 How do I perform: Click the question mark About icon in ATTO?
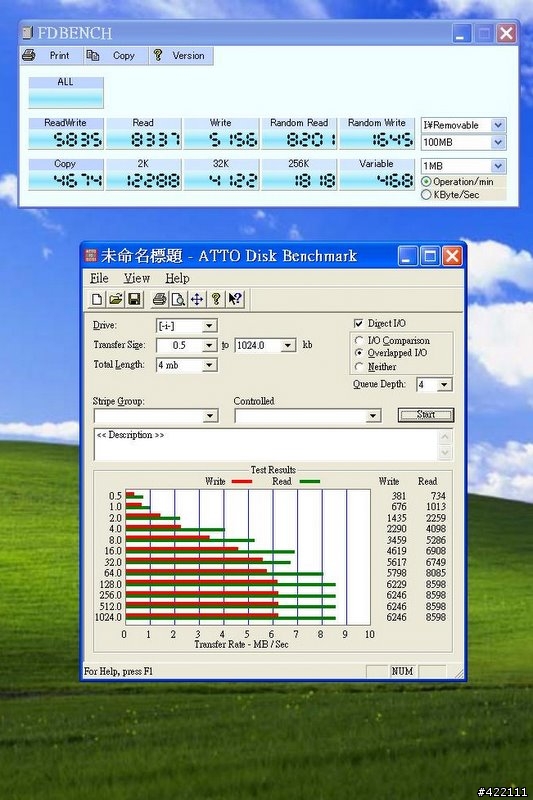coord(216,299)
